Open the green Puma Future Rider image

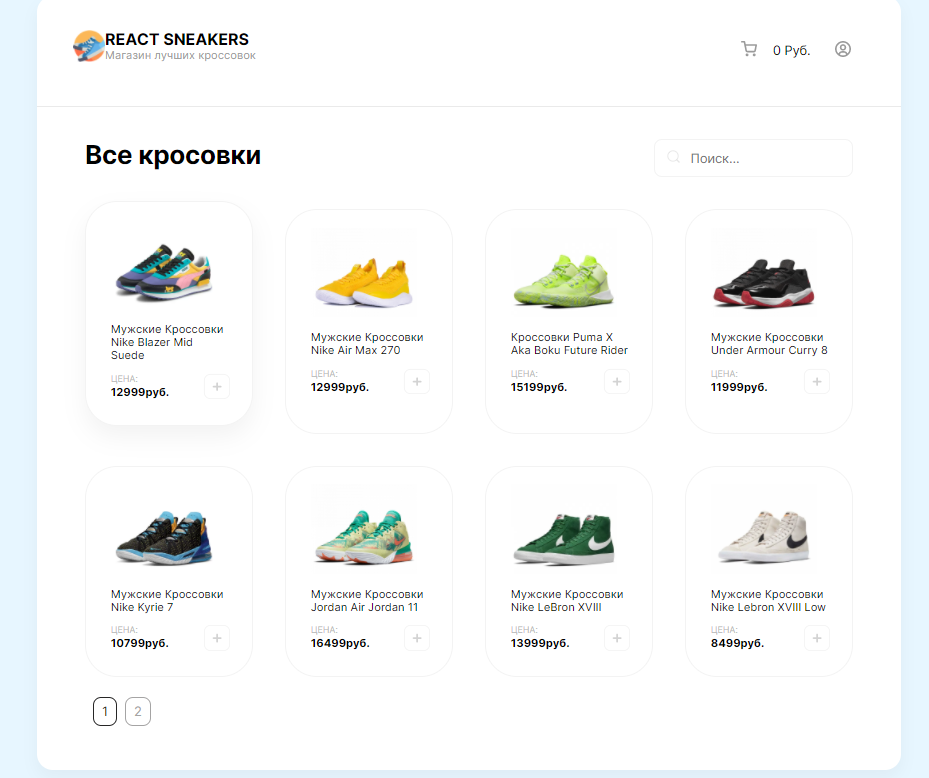[x=563, y=280]
